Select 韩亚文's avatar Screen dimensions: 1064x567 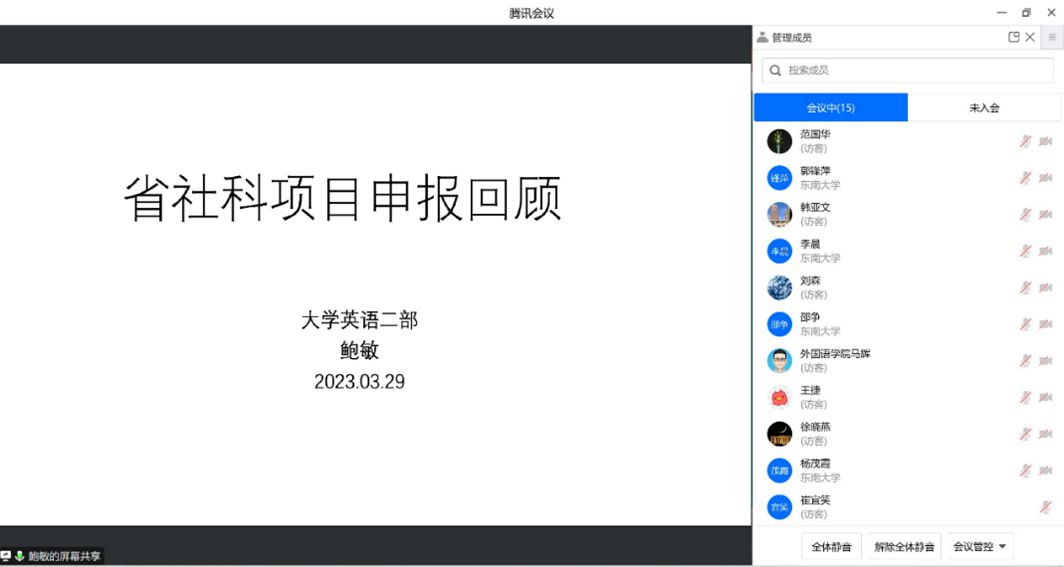click(x=780, y=214)
